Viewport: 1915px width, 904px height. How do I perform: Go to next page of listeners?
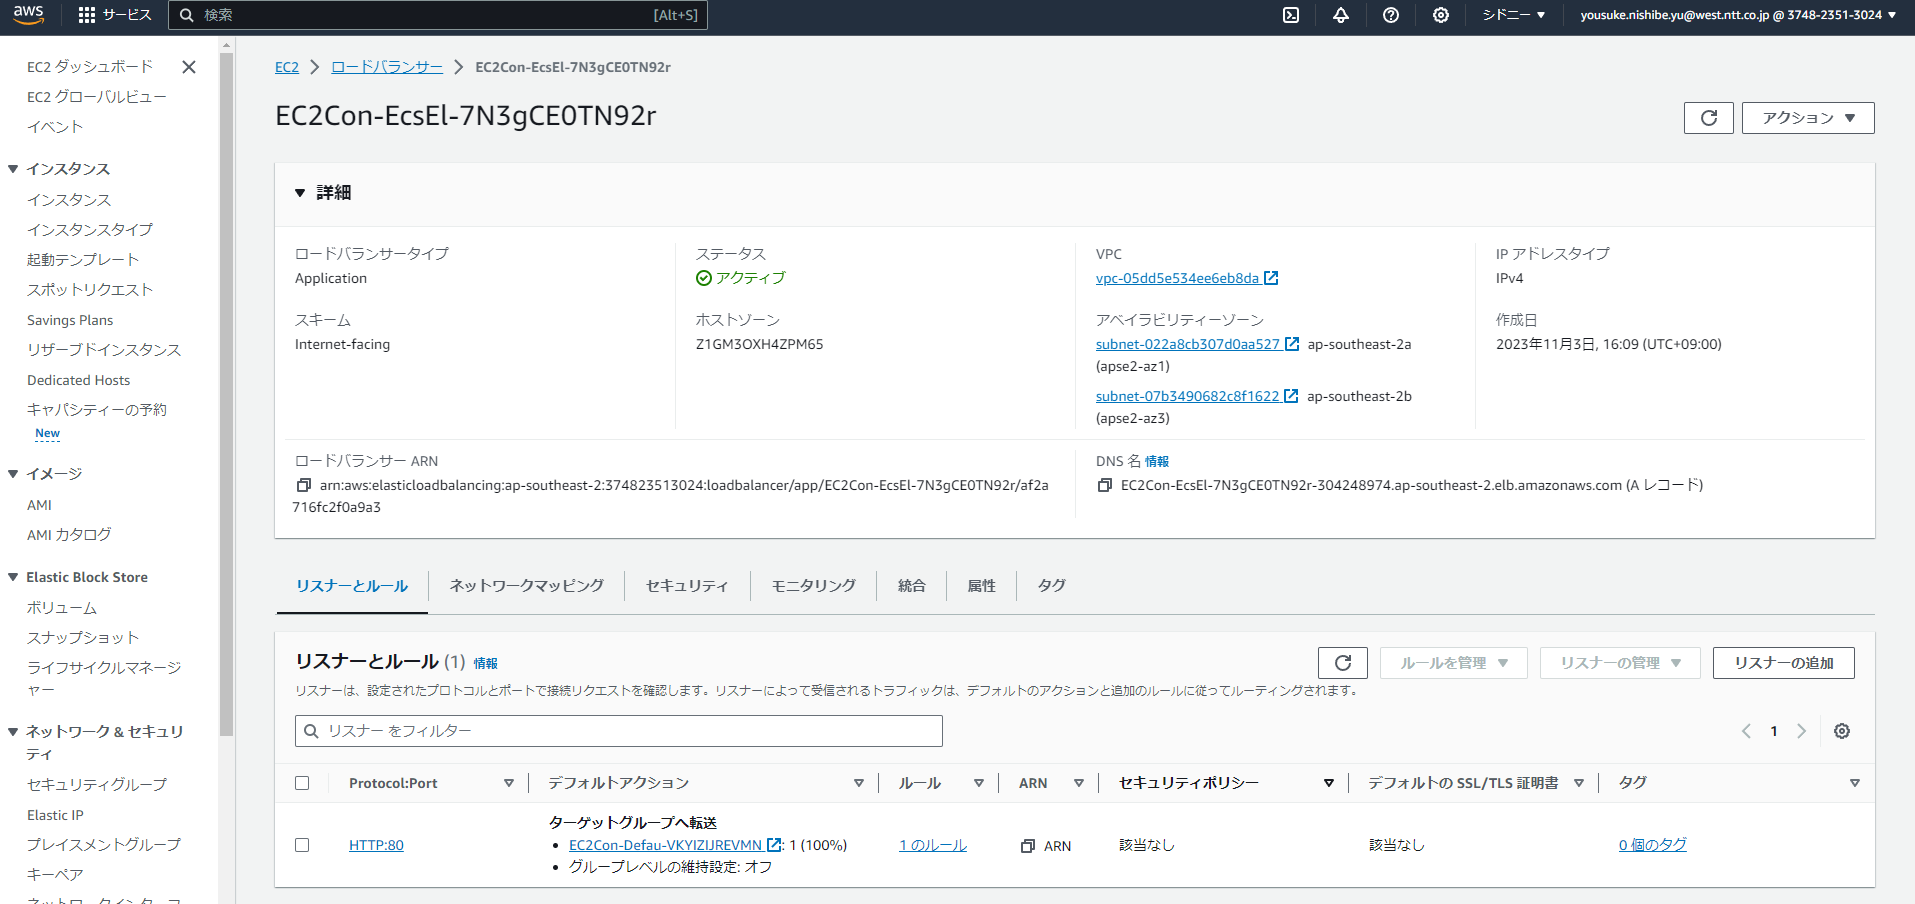[1802, 731]
